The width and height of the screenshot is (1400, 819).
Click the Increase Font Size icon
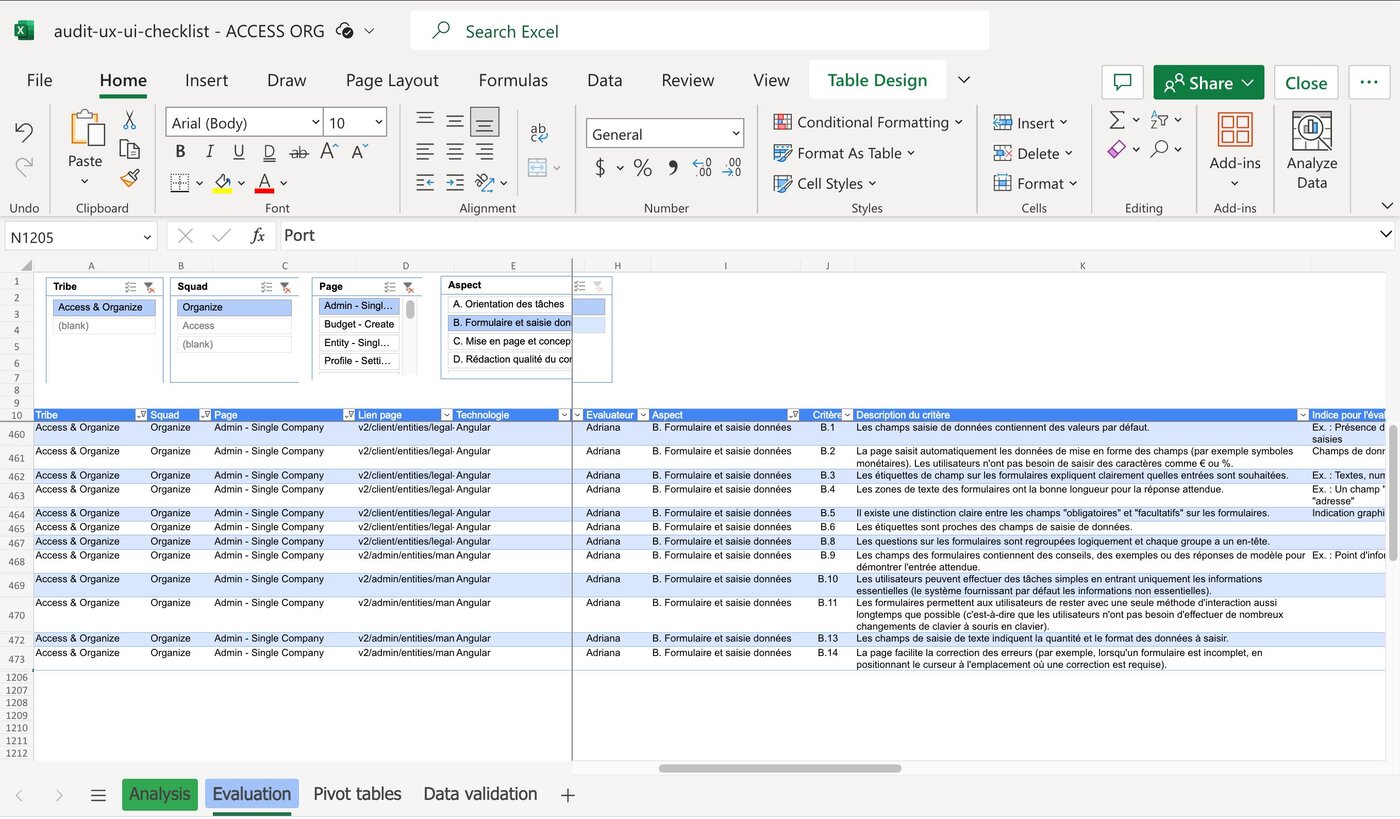(x=329, y=152)
